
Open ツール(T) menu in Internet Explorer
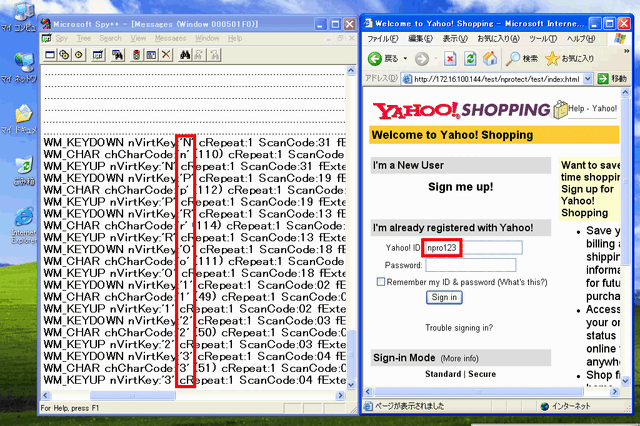coord(543,39)
